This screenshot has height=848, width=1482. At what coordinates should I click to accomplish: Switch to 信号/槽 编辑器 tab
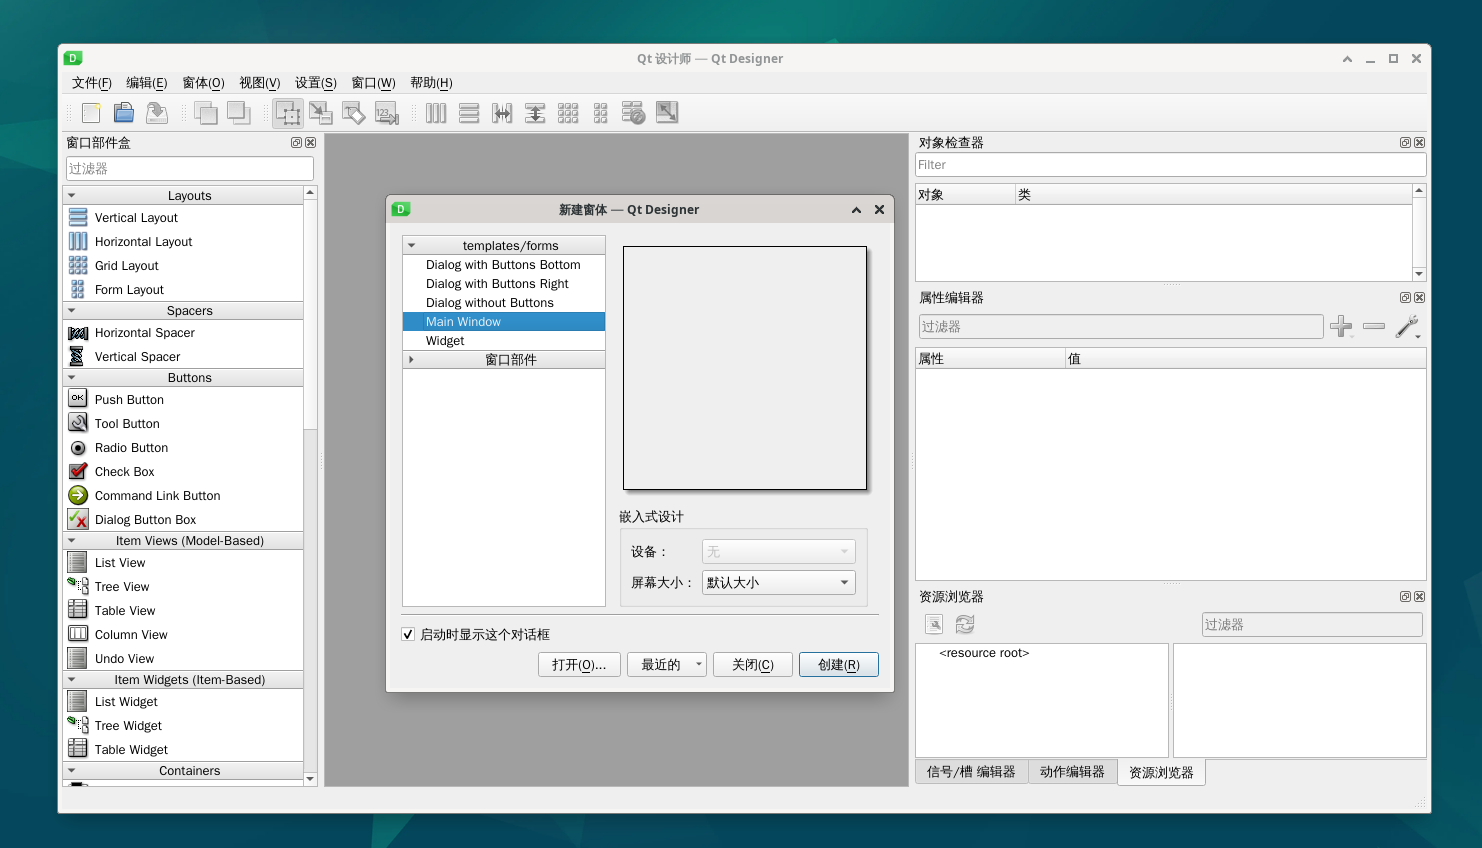tap(971, 772)
